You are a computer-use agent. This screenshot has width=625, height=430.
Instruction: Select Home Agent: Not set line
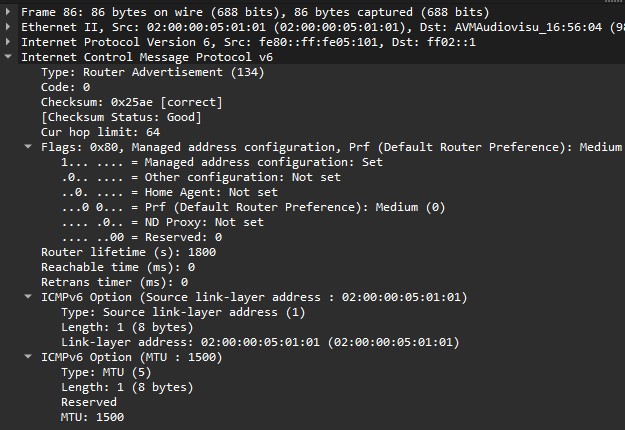coord(169,192)
